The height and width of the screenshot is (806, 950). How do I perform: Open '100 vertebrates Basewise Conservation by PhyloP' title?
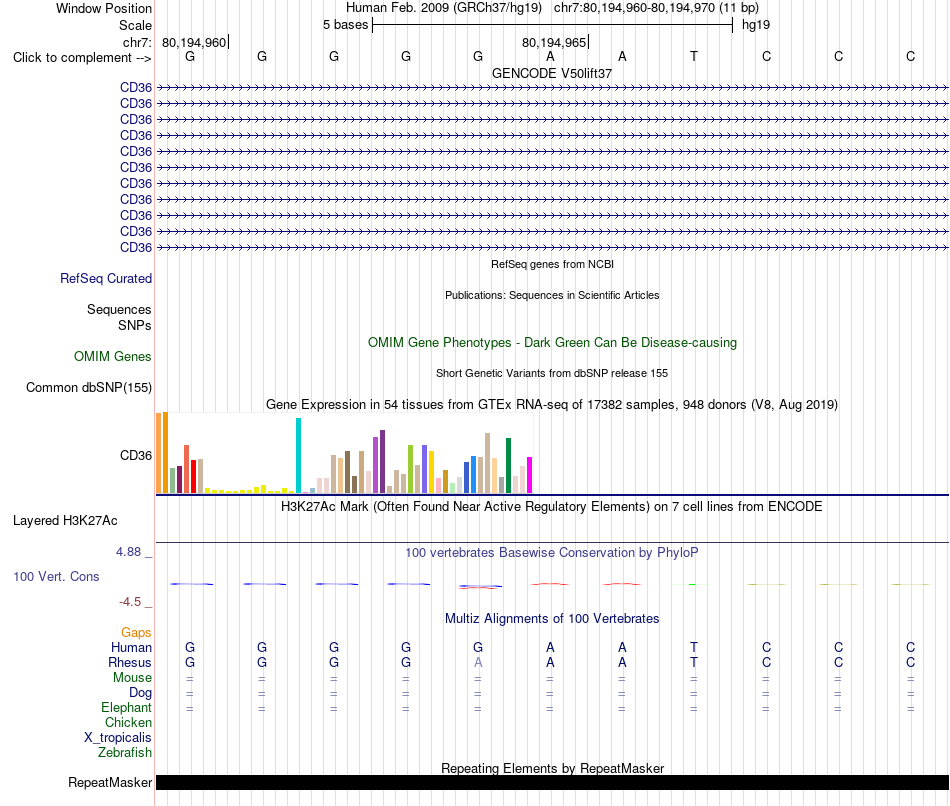click(552, 553)
